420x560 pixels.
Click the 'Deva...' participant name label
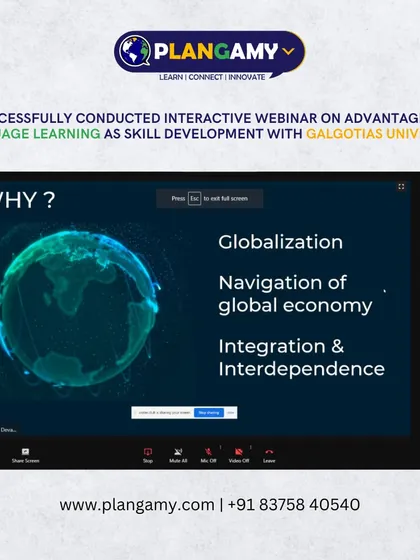tap(9, 430)
